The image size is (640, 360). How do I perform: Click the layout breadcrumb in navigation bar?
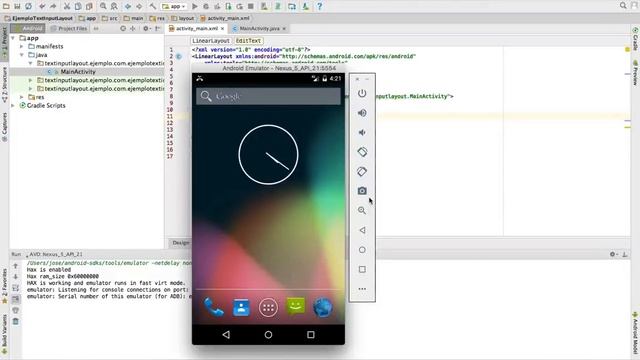coord(183,18)
